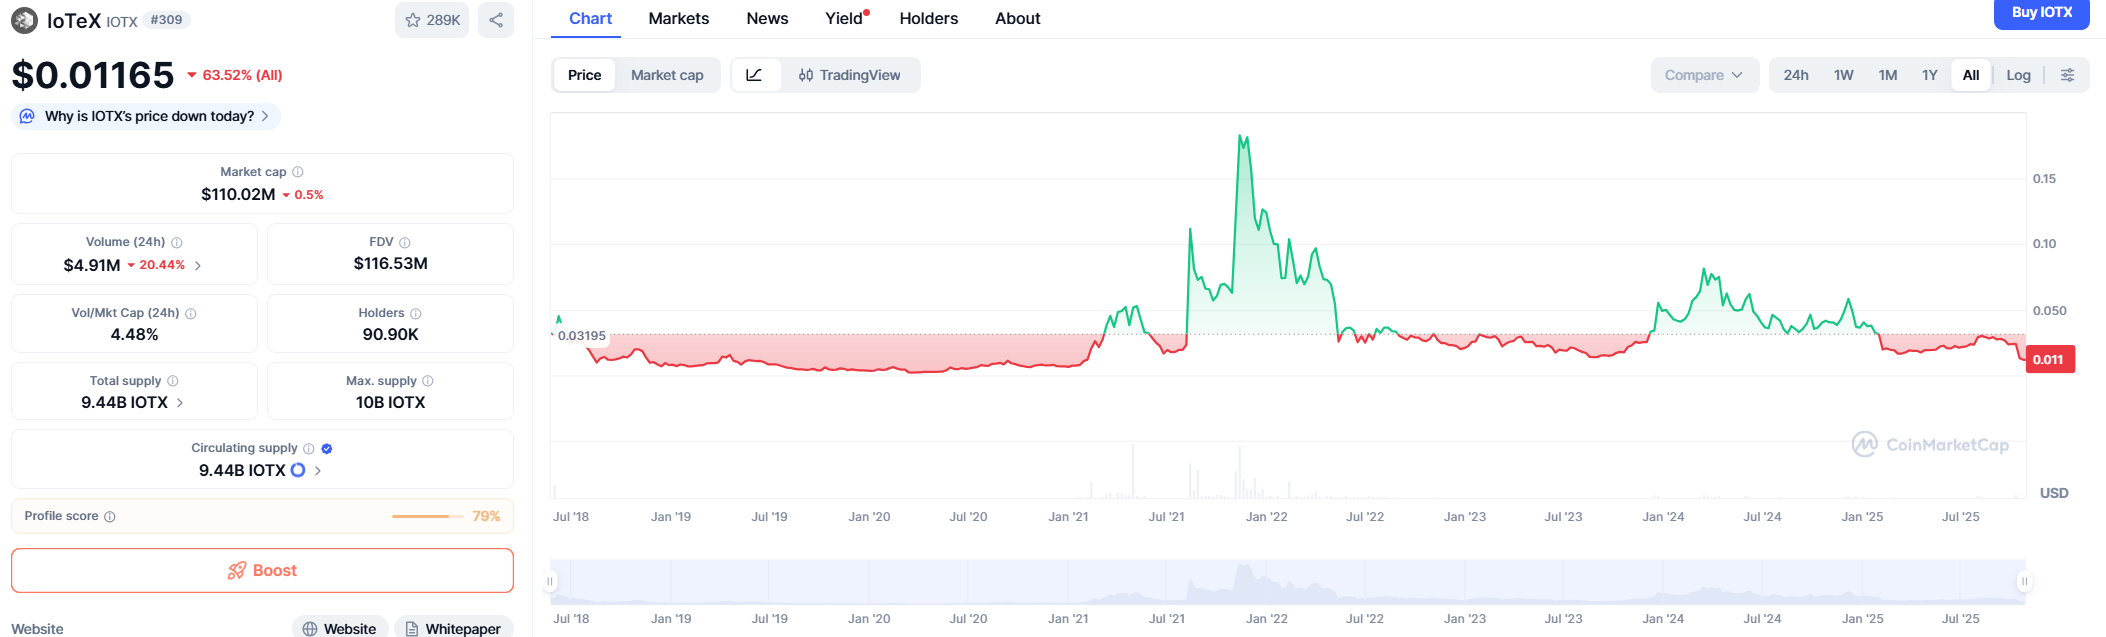
Task: Set chart range to All
Action: tap(1971, 75)
